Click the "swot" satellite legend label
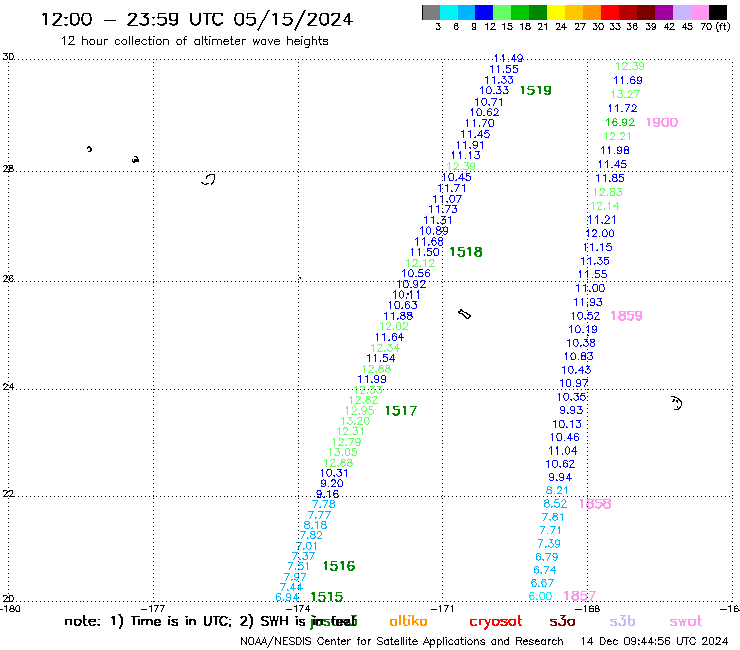 686,621
